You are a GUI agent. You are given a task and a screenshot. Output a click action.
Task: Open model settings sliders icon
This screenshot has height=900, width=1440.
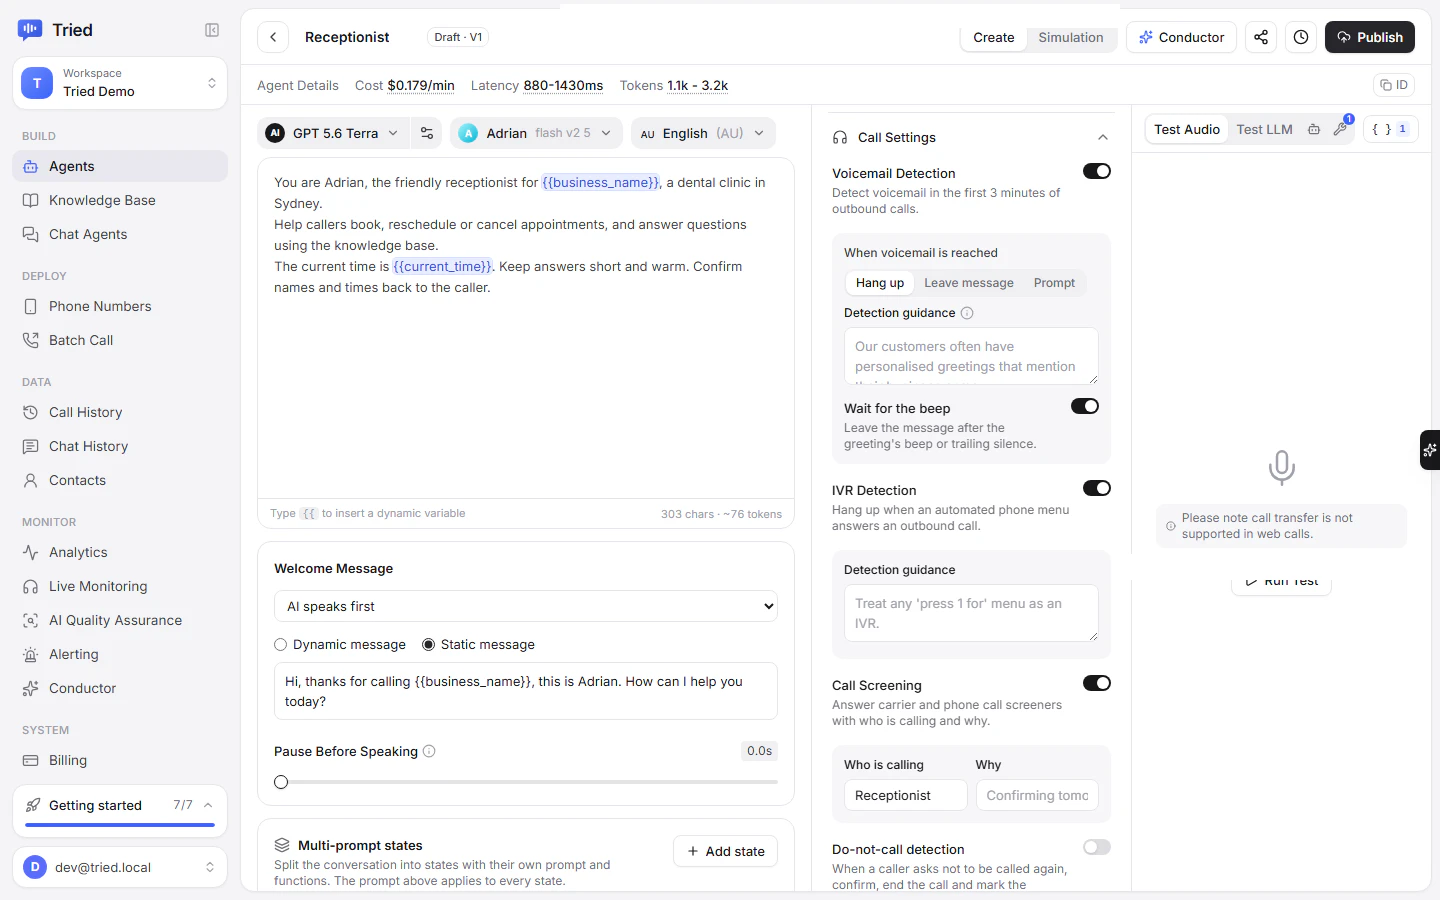[x=427, y=133]
